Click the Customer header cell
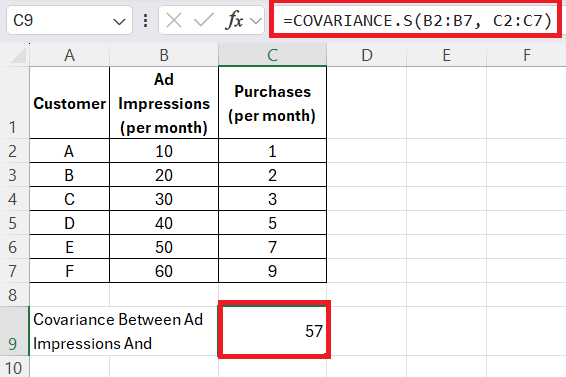The image size is (566, 377). [69, 103]
